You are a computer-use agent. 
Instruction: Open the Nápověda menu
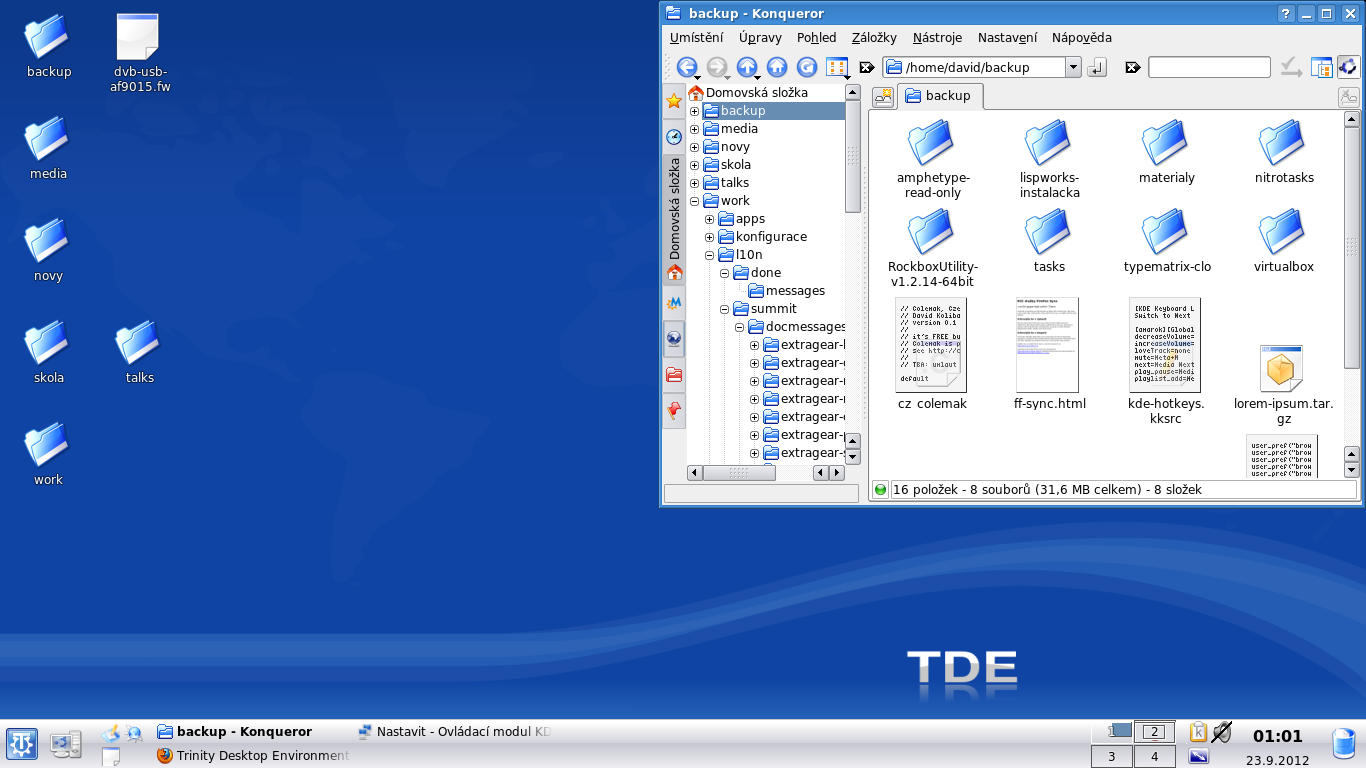1081,38
